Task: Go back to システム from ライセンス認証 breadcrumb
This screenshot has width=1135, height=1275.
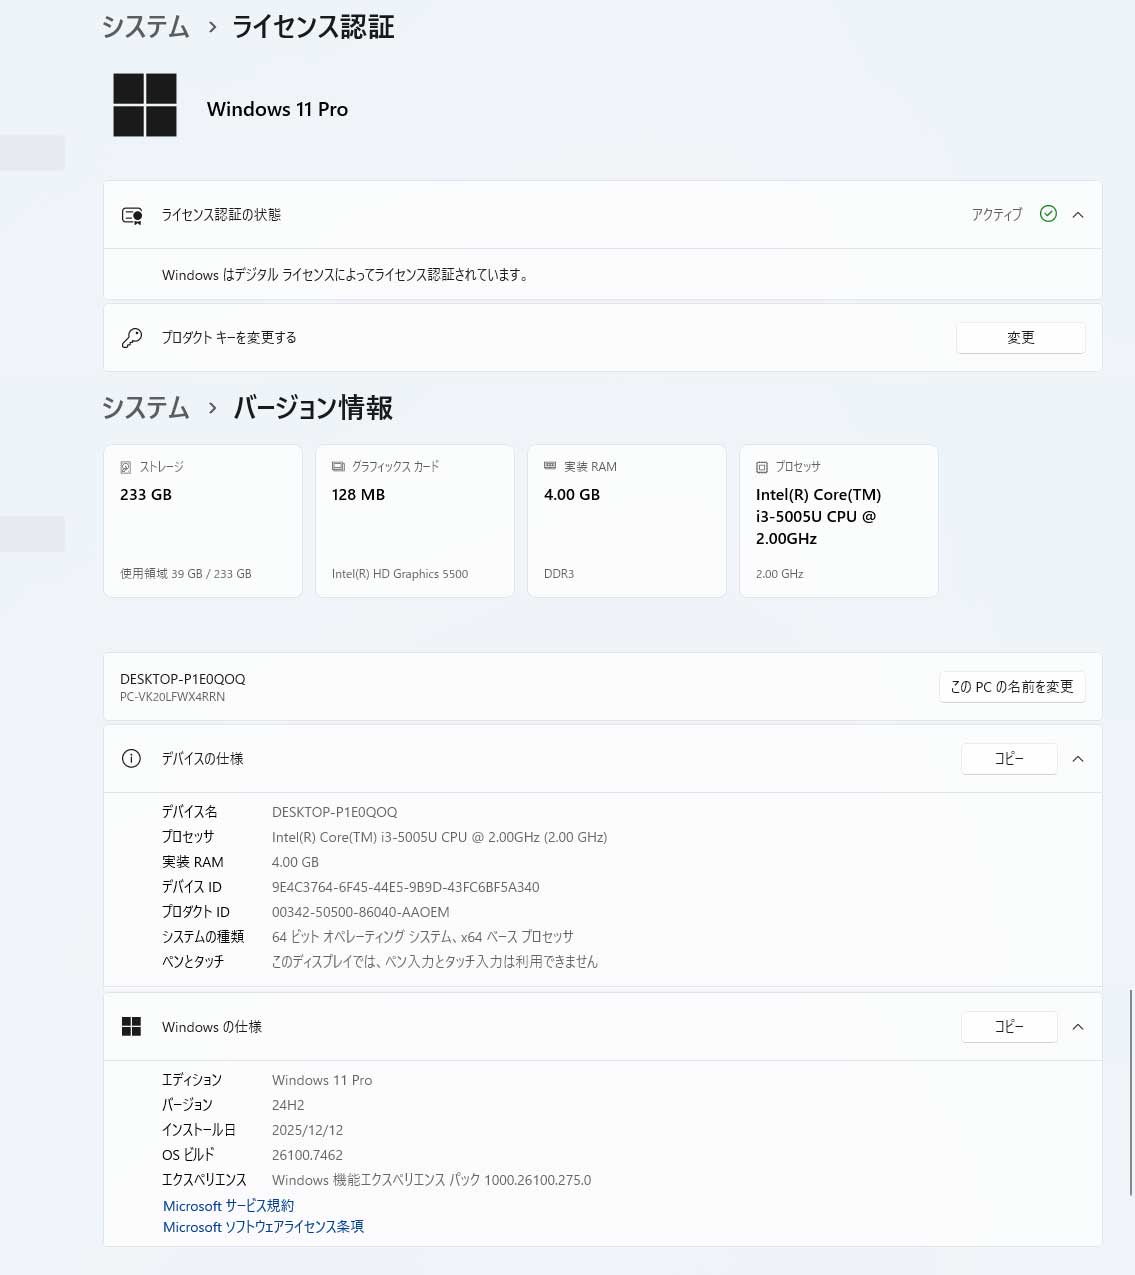Action: coord(146,27)
